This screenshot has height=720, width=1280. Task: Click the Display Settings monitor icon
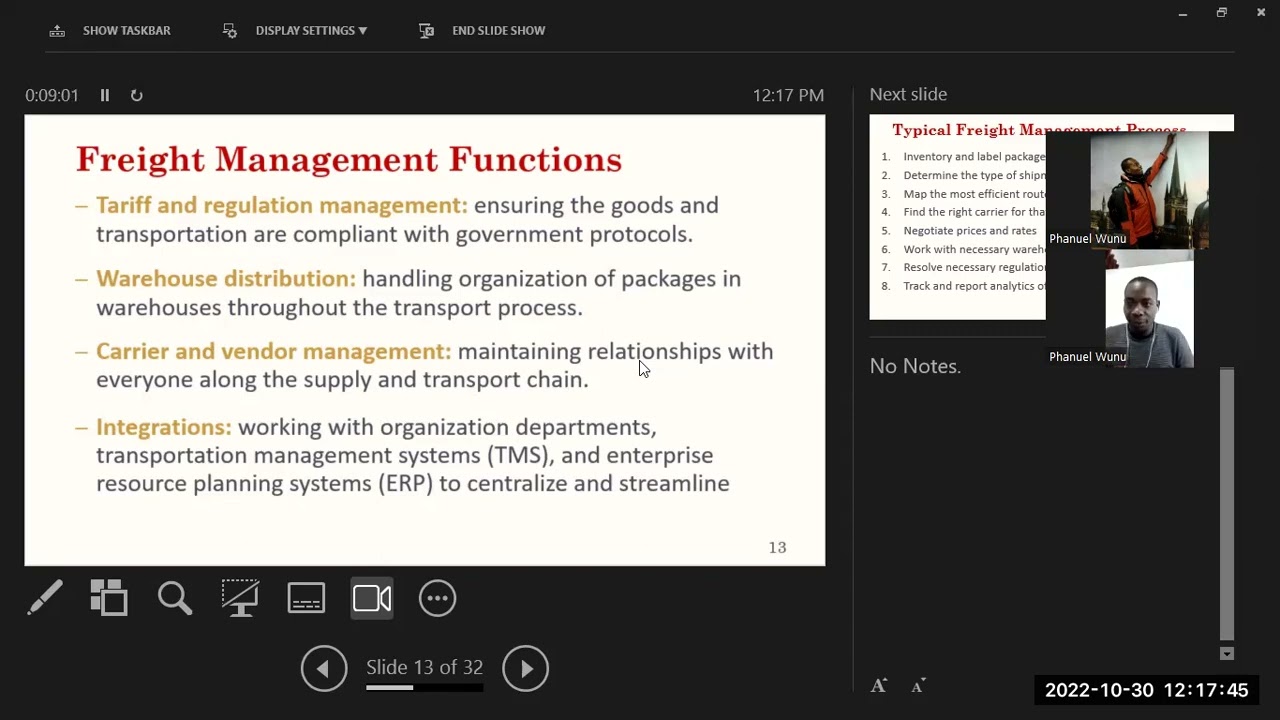230,30
